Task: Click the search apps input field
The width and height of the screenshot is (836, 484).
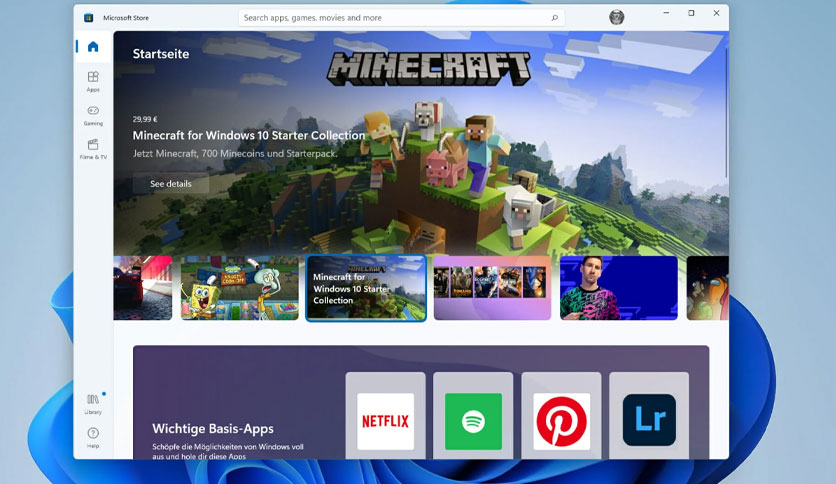Action: point(401,18)
